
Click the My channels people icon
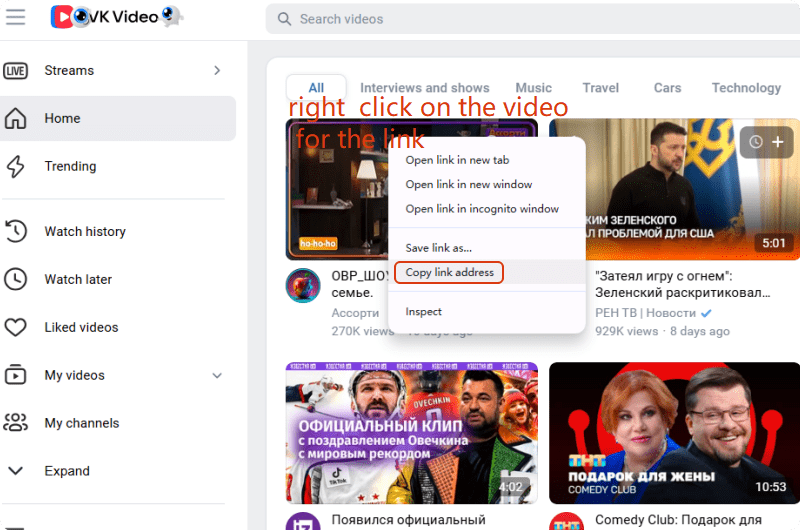pos(16,423)
